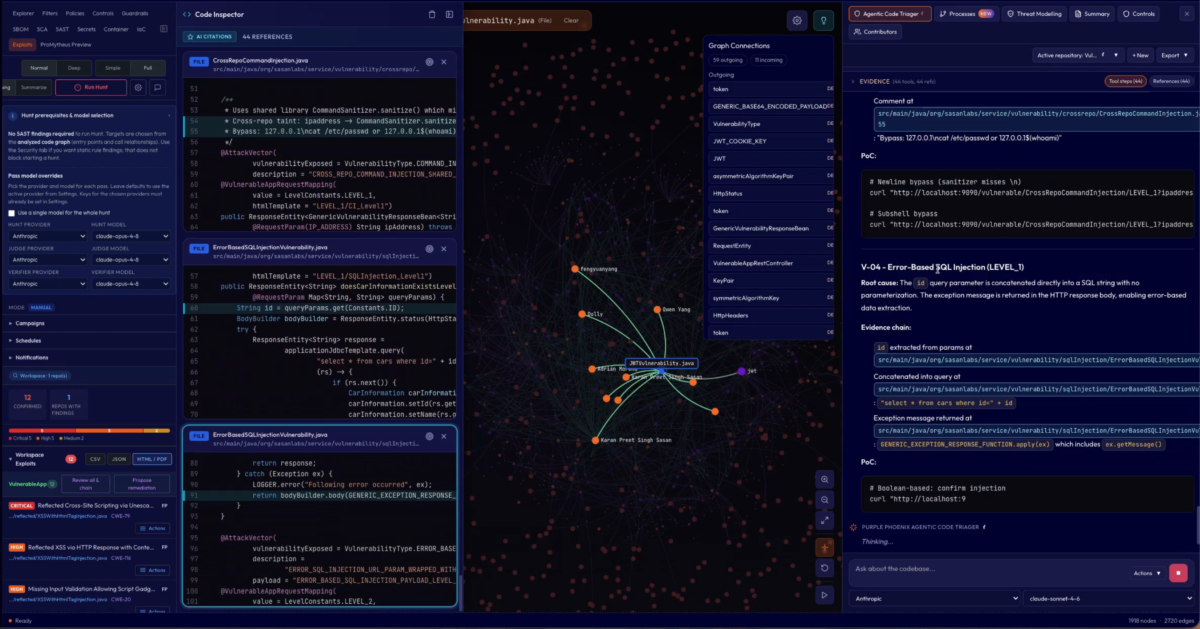
Task: Open the SAST tab
Action: [63, 30]
